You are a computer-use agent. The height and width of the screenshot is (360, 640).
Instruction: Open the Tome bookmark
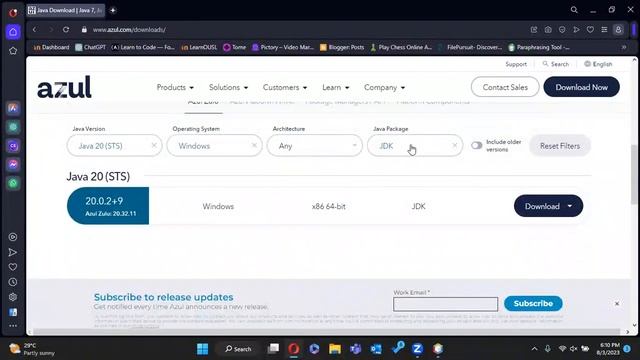235,47
